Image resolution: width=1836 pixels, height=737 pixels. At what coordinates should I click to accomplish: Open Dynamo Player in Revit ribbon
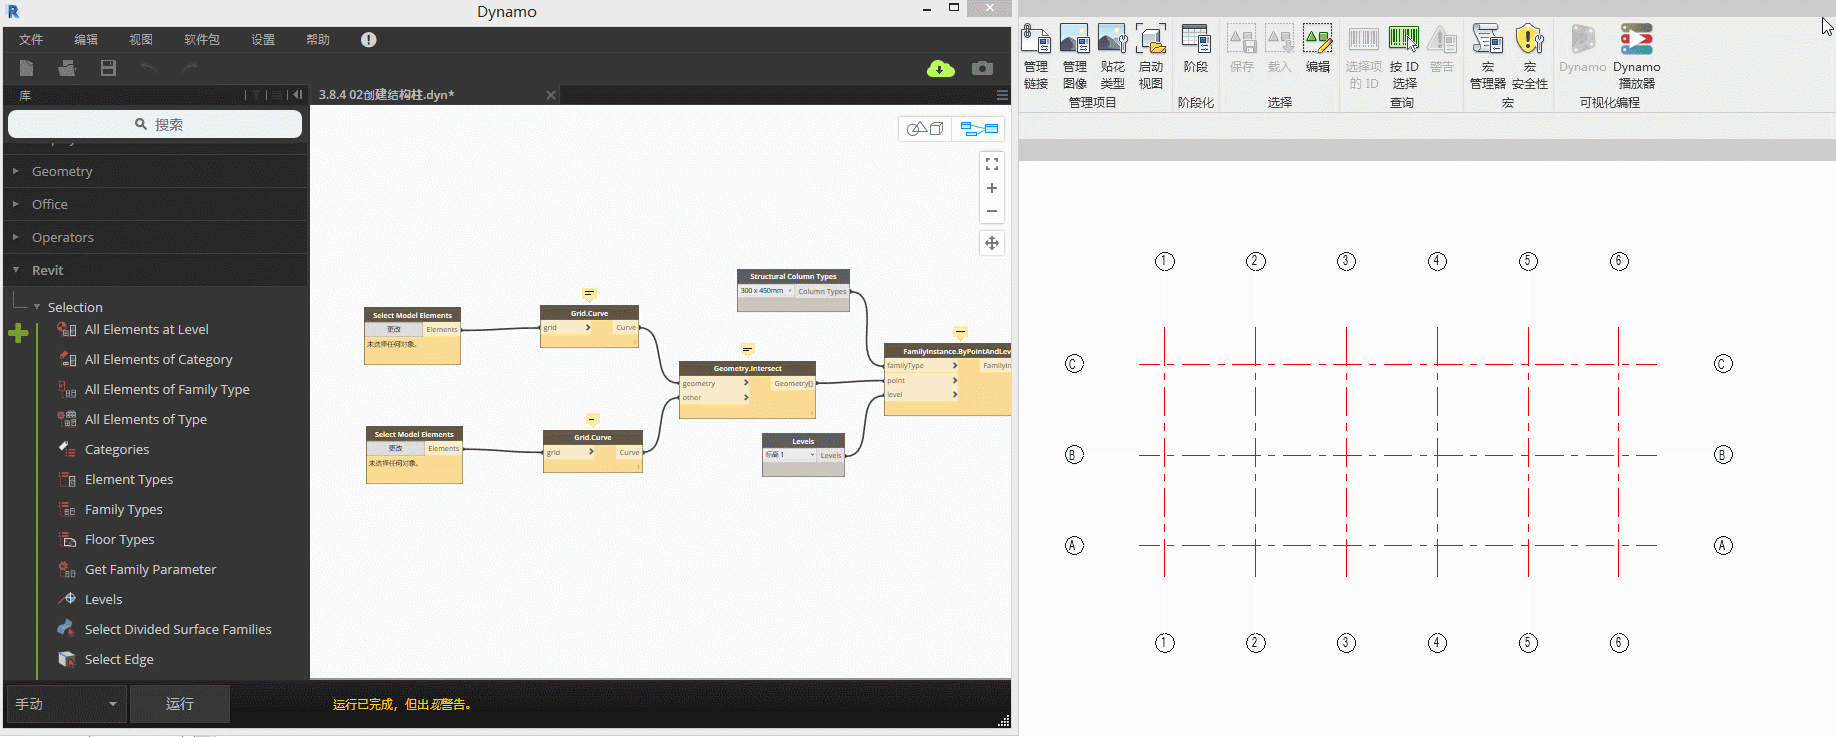[x=1636, y=57]
